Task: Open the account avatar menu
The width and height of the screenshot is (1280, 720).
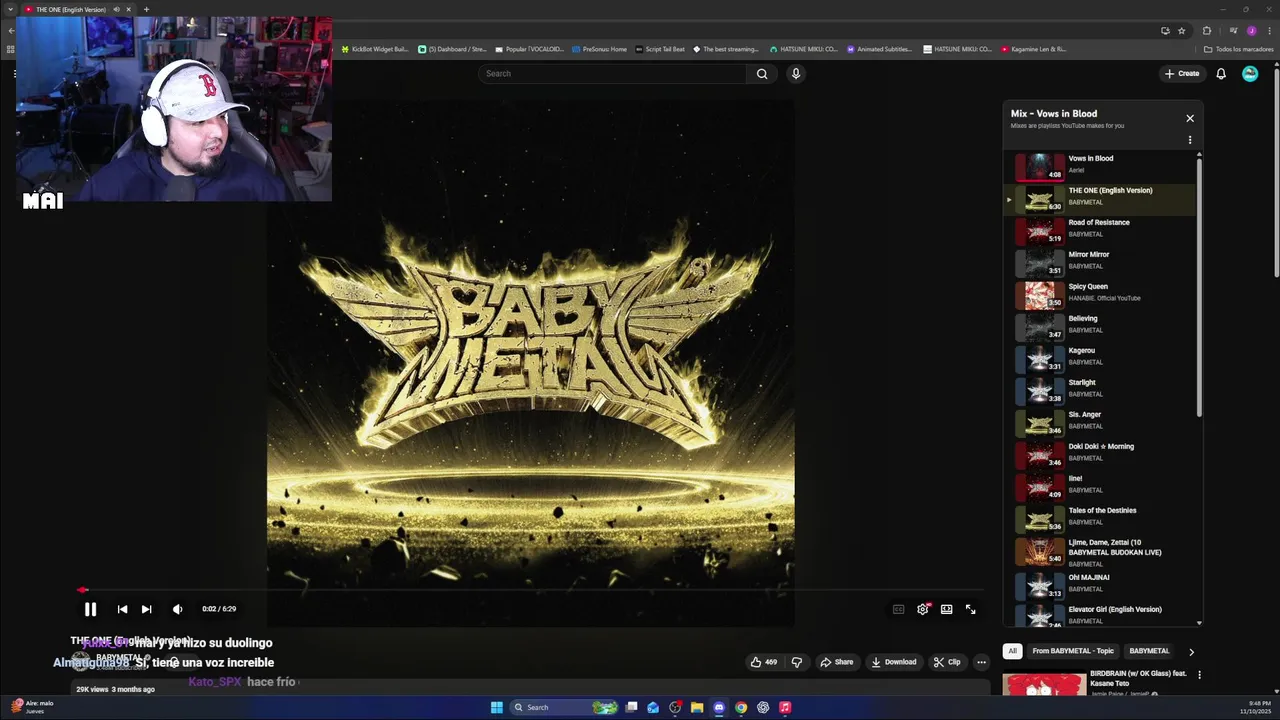Action: (1250, 73)
